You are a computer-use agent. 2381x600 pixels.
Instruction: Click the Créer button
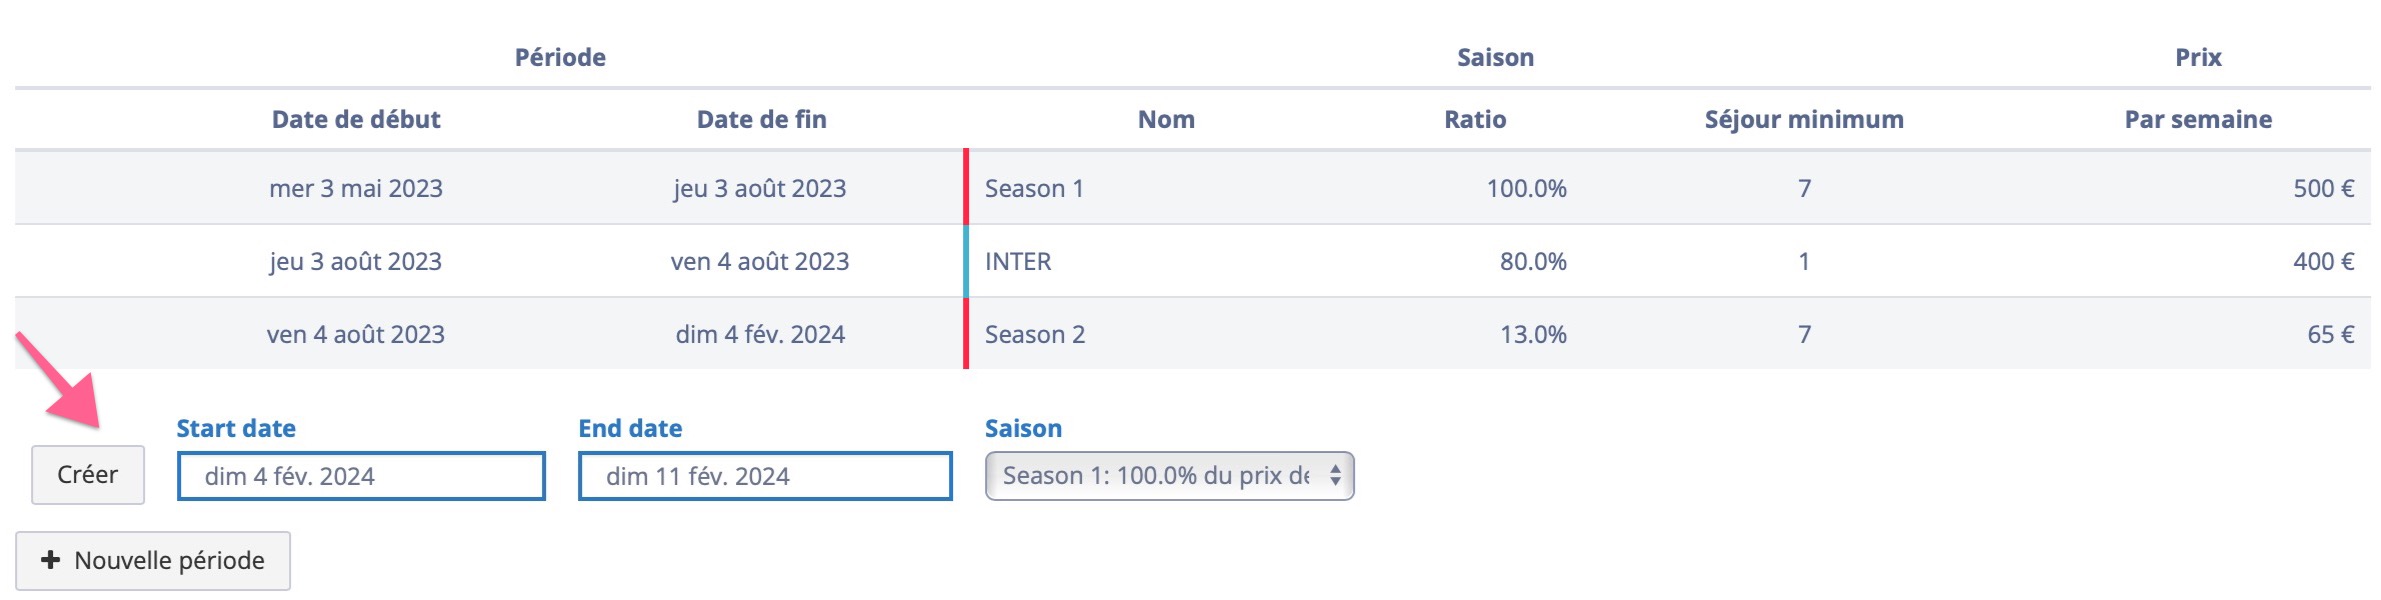pos(88,475)
